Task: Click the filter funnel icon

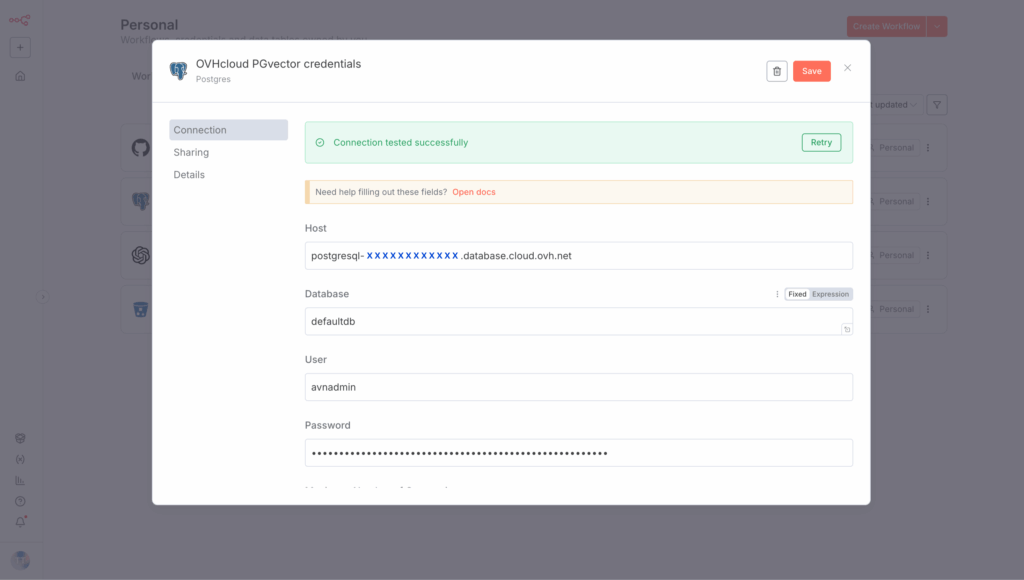Action: [937, 105]
